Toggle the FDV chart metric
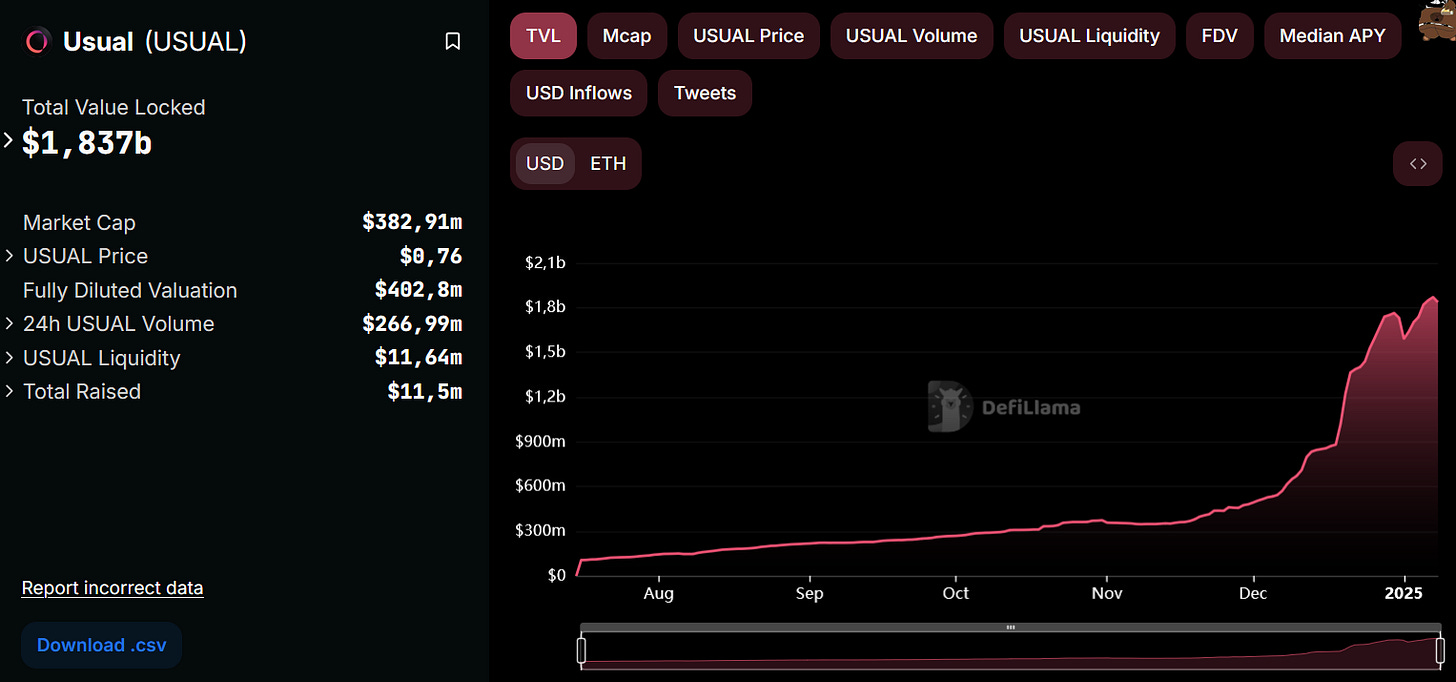 pos(1219,36)
